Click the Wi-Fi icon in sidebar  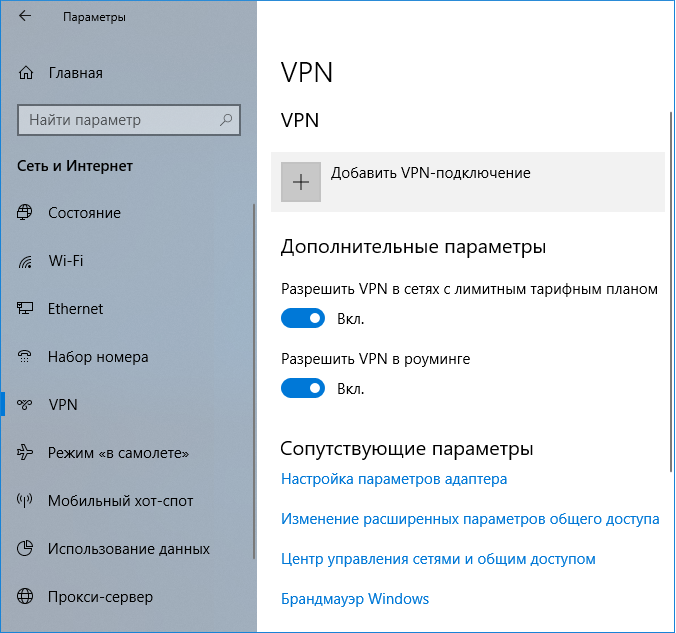[x=26, y=262]
